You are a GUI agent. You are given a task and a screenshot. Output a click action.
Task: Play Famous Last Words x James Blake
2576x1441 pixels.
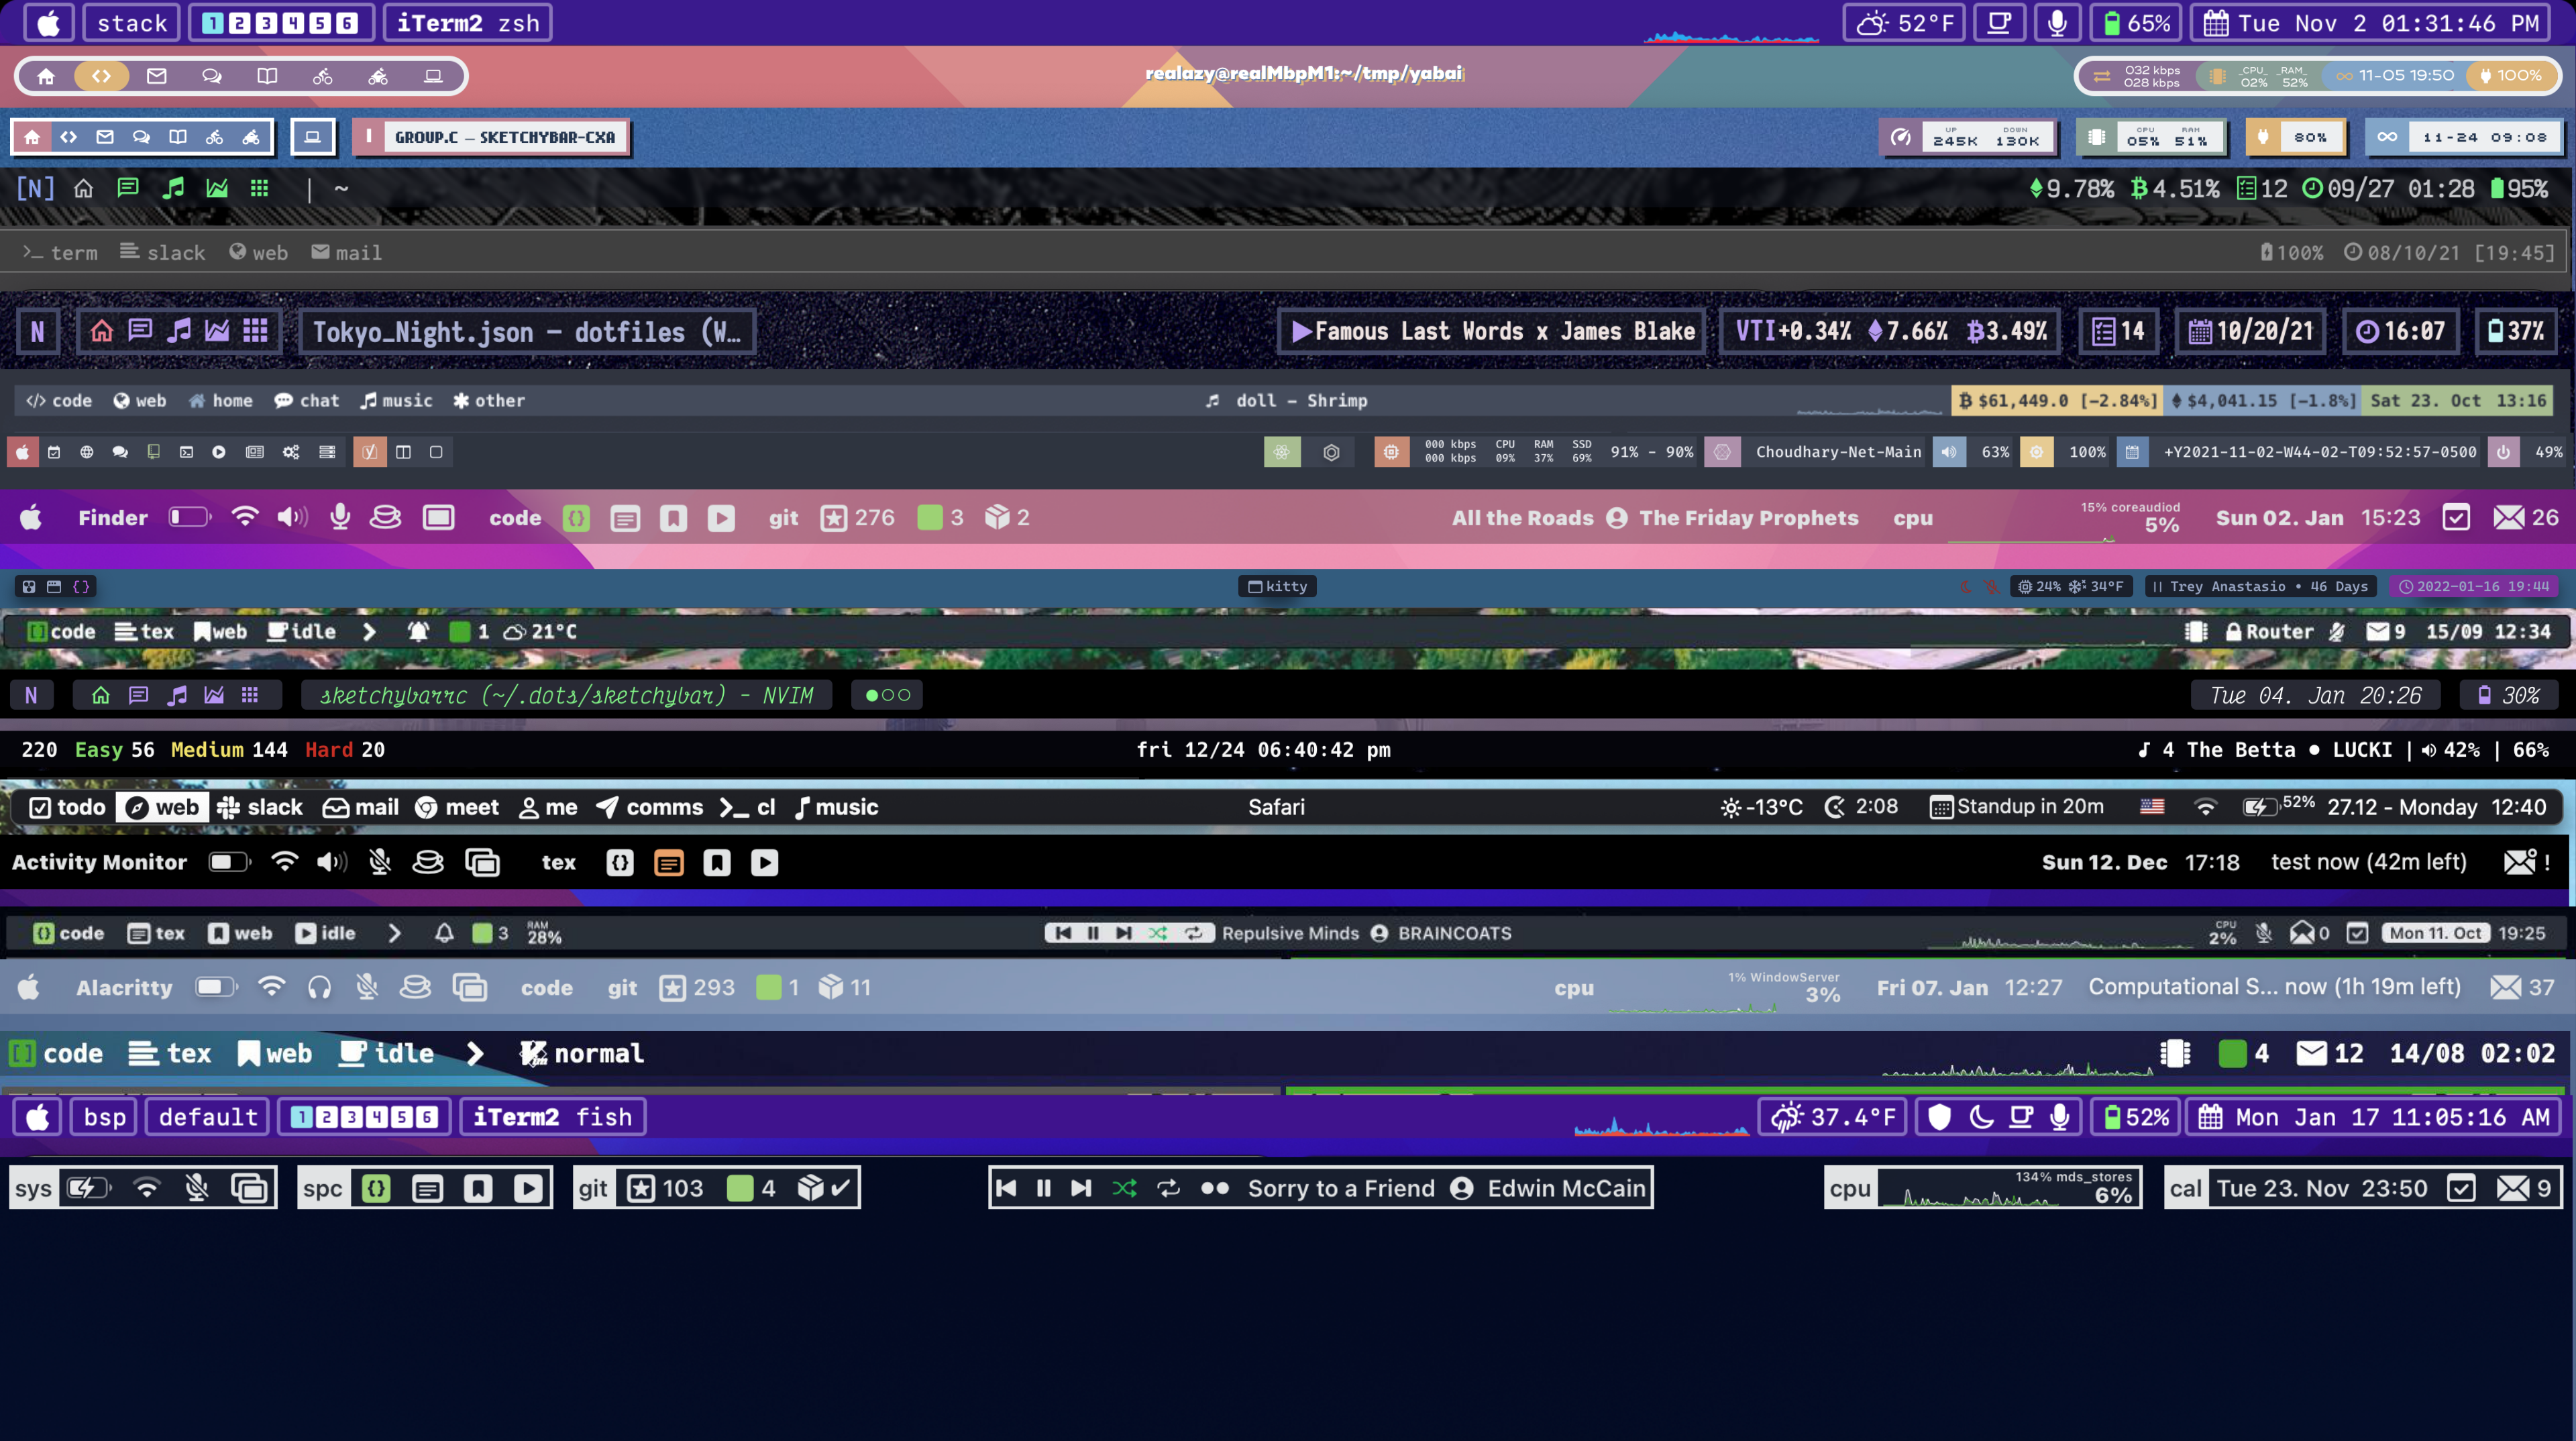[x=1492, y=332]
